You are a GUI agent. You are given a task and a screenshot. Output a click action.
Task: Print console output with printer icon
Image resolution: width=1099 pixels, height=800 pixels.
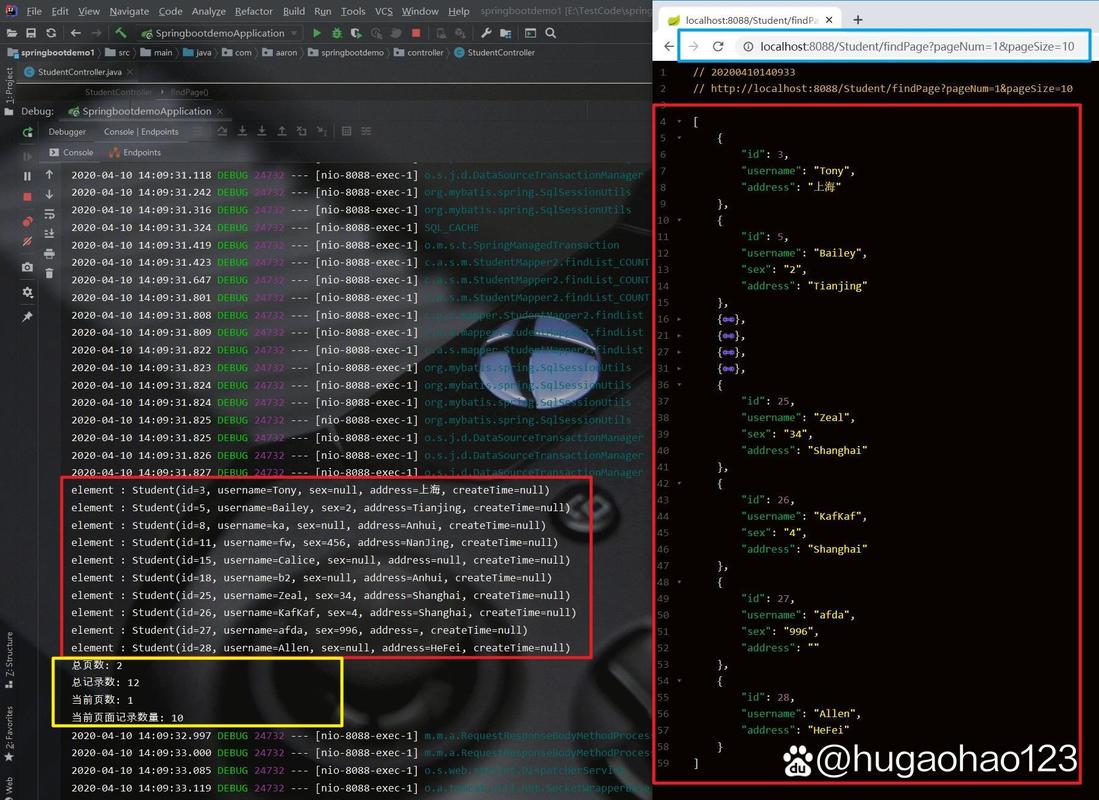(49, 253)
